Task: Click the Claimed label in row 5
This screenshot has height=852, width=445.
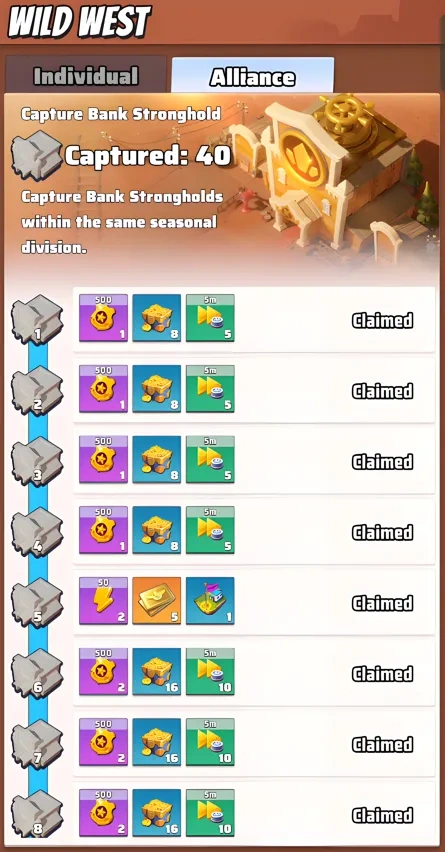Action: pyautogui.click(x=383, y=603)
